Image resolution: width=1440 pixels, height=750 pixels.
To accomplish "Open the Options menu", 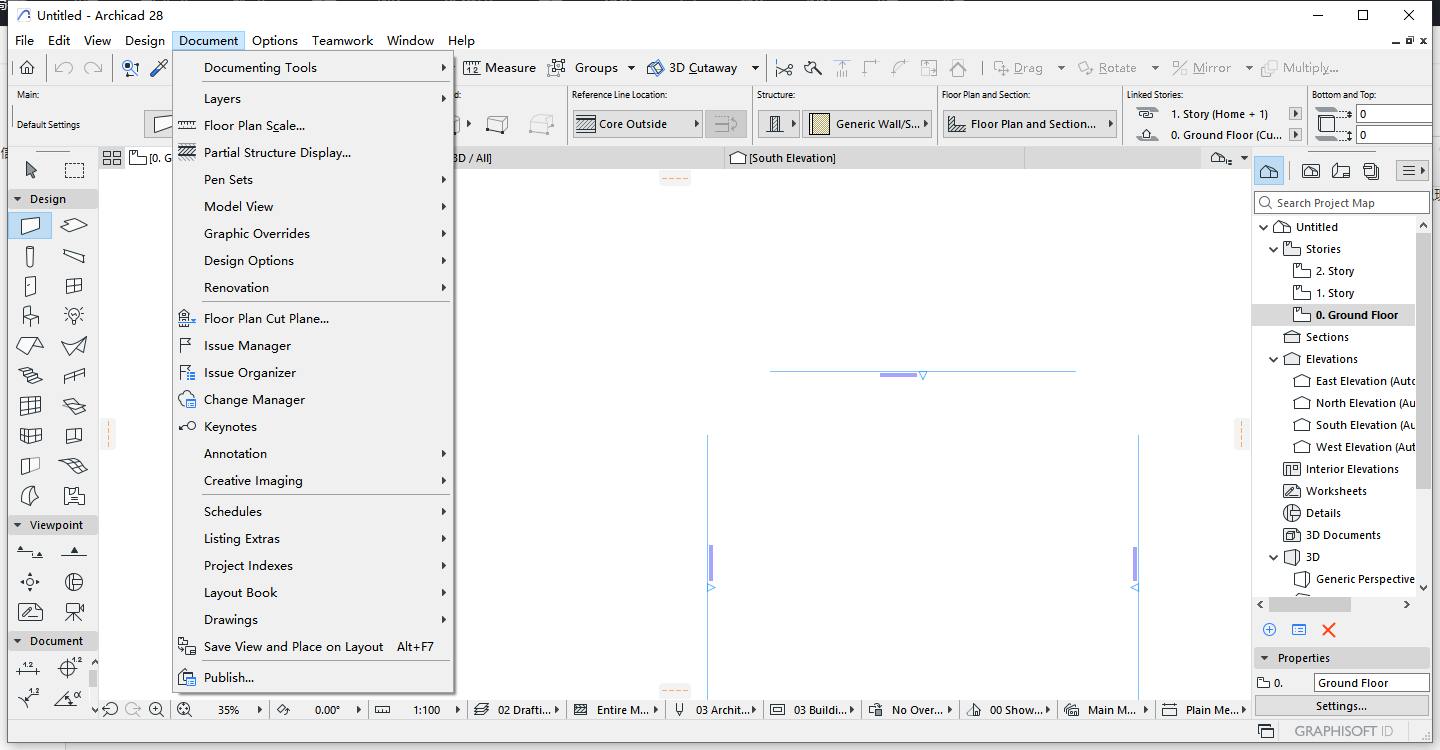I will click(275, 41).
